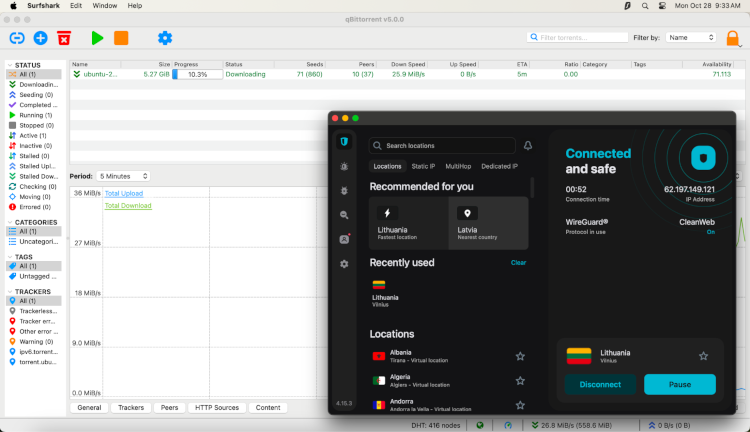Switch to Dedicated IP tab
Image resolution: width=750 pixels, height=432 pixels.
pos(499,166)
